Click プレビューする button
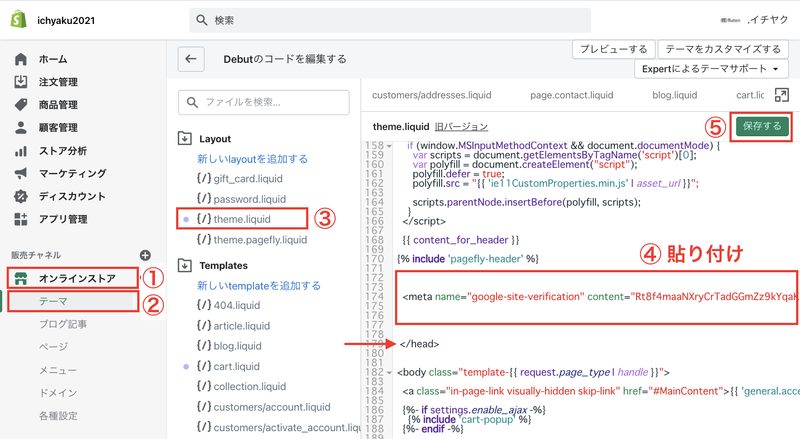 [x=613, y=49]
